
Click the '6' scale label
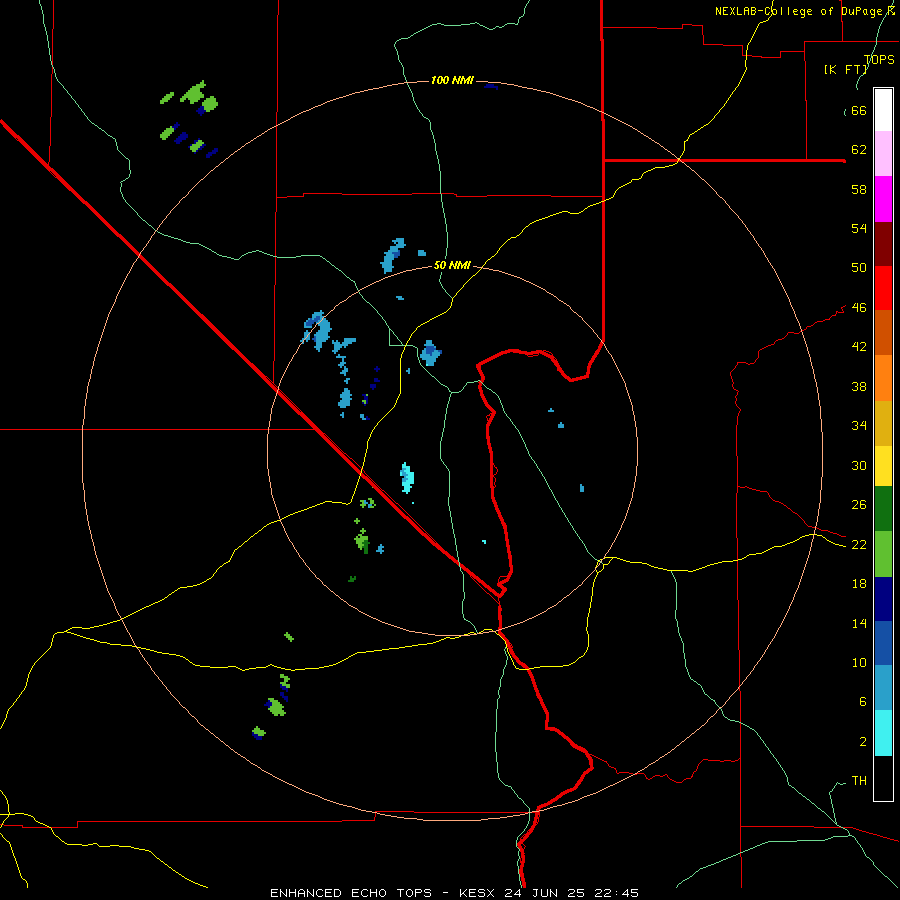862,702
